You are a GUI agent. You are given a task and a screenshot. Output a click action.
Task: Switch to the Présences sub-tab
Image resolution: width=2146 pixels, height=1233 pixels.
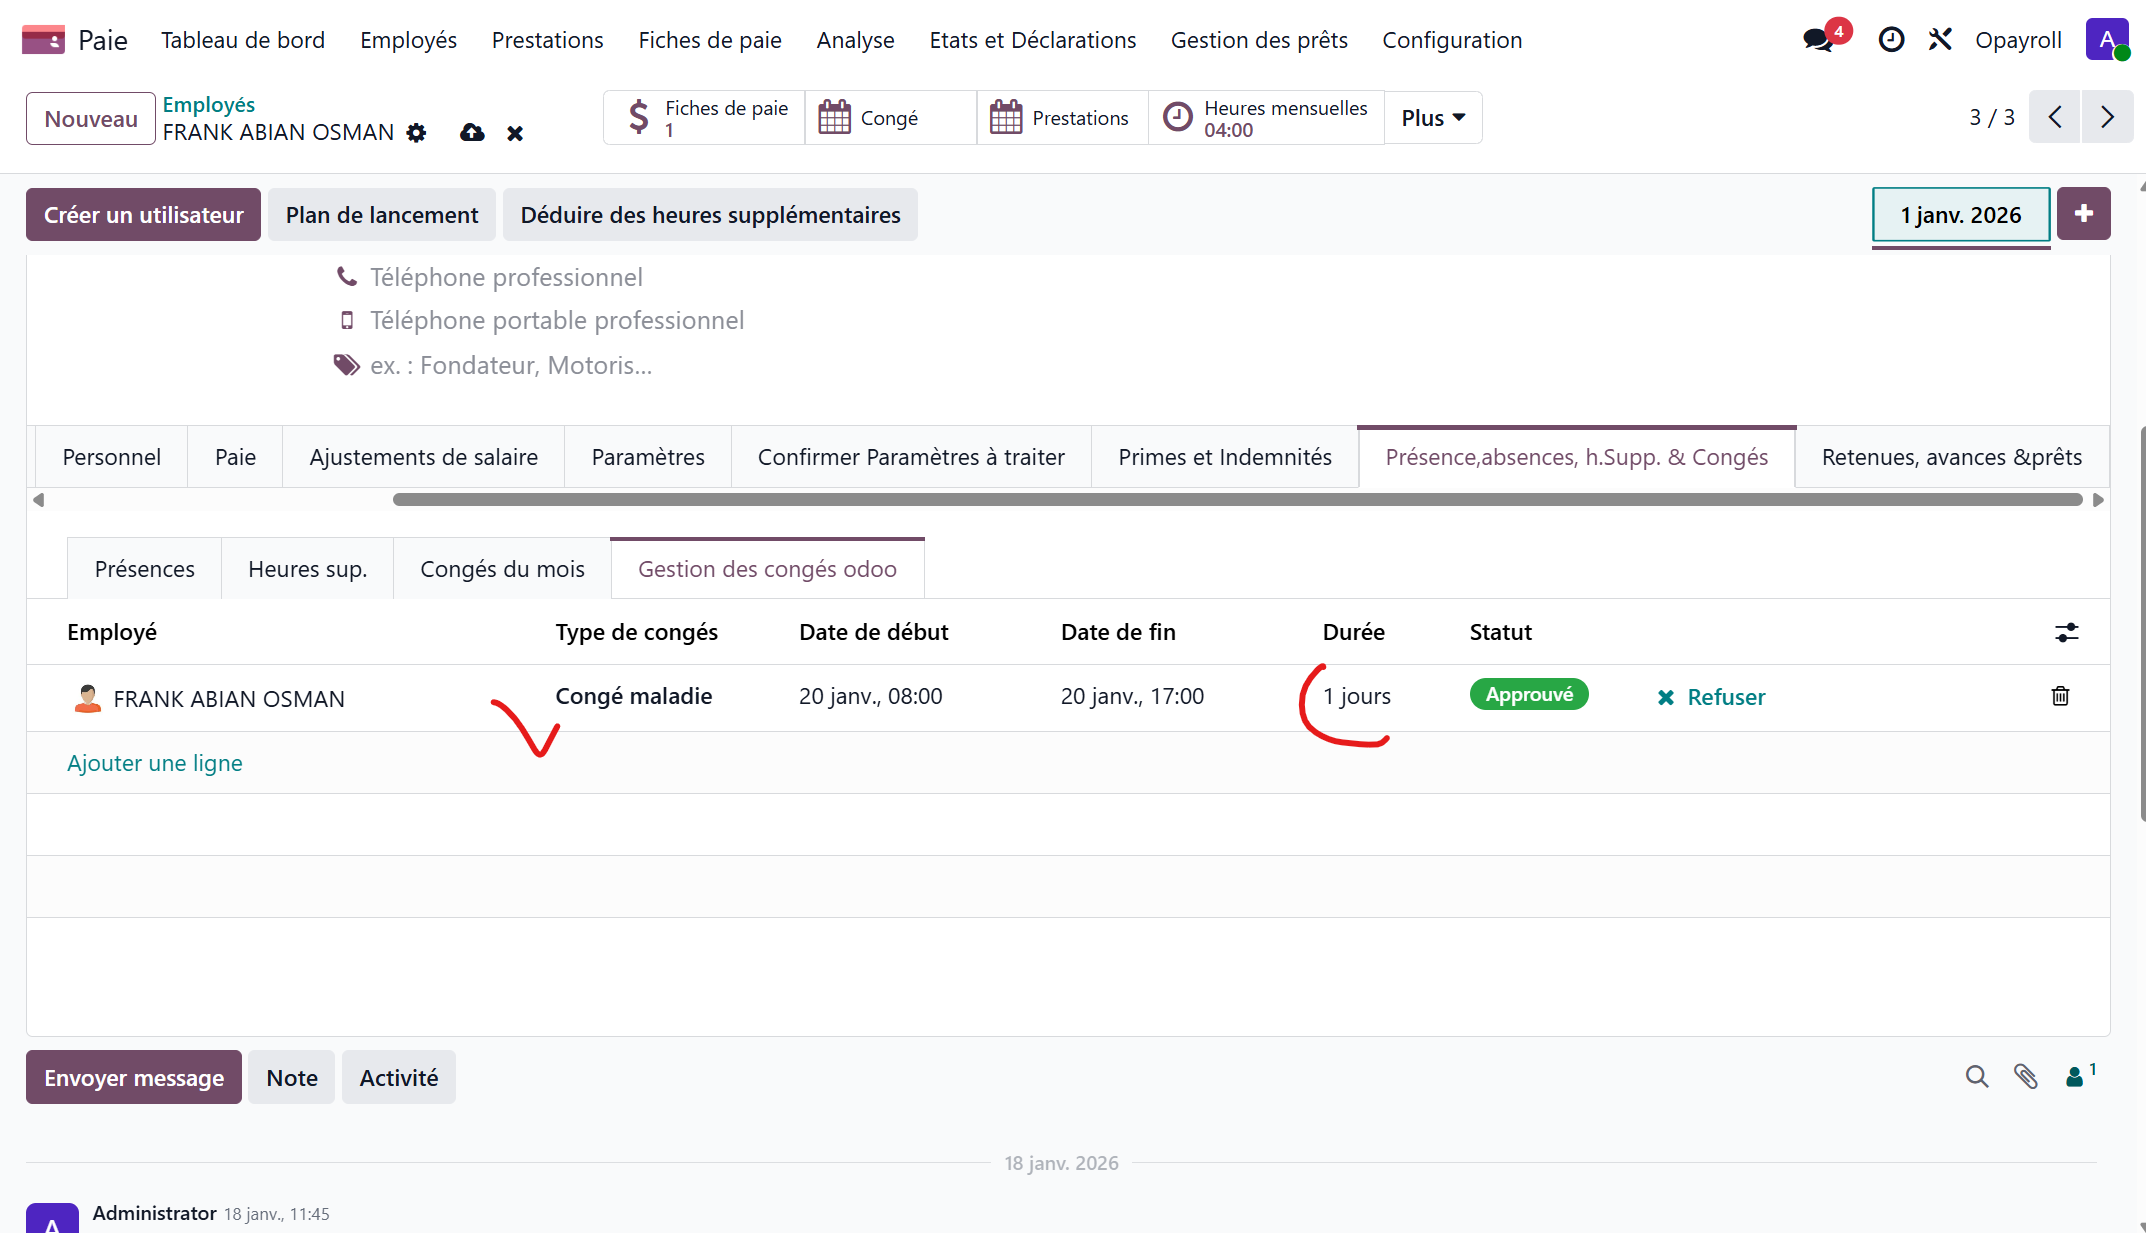point(144,569)
